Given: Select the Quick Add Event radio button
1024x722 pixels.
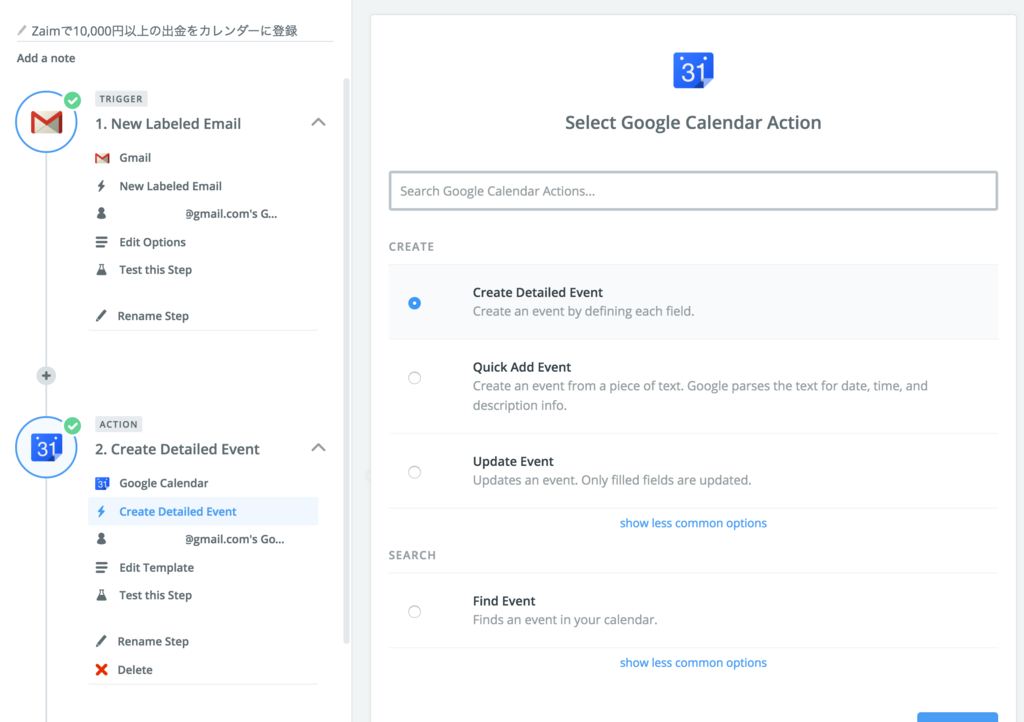Looking at the screenshot, I should click(x=414, y=378).
